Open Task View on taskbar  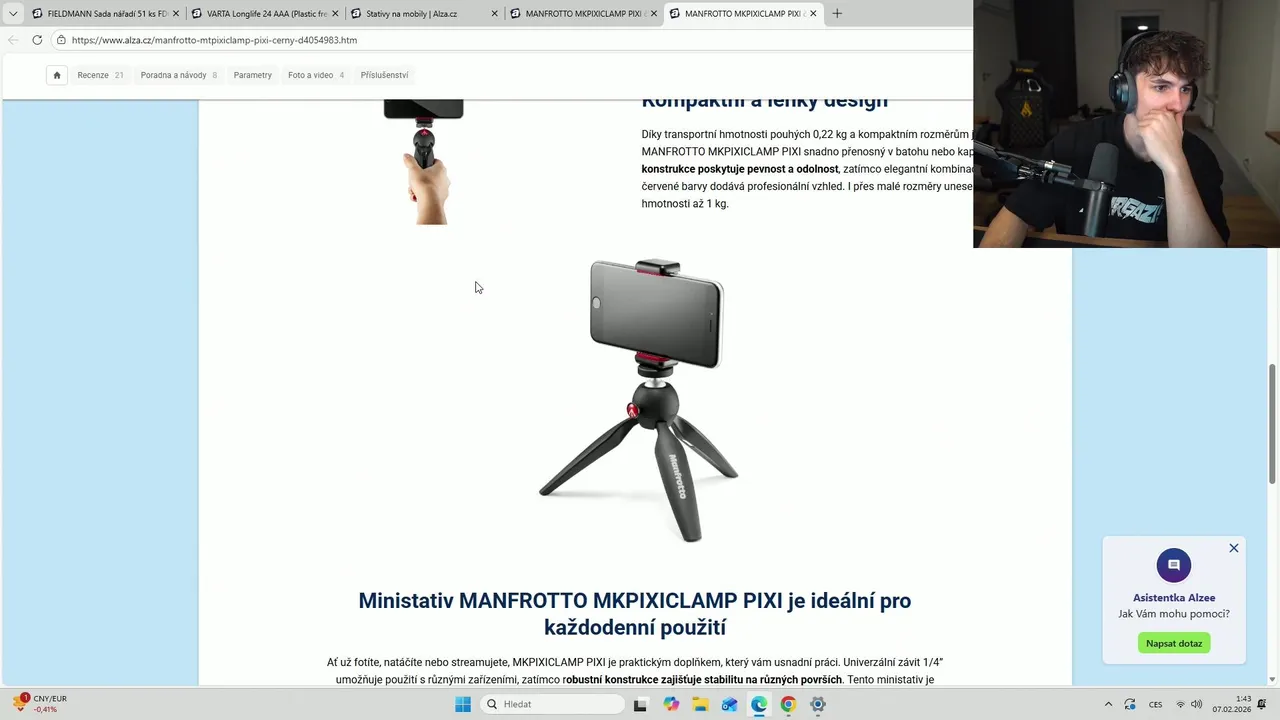click(641, 704)
